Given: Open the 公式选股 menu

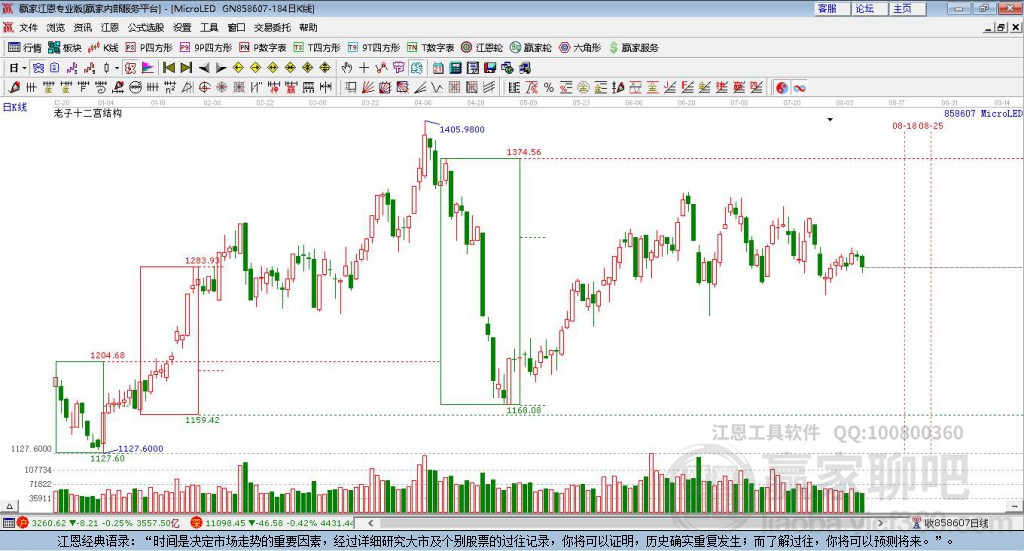Looking at the screenshot, I should pyautogui.click(x=146, y=27).
